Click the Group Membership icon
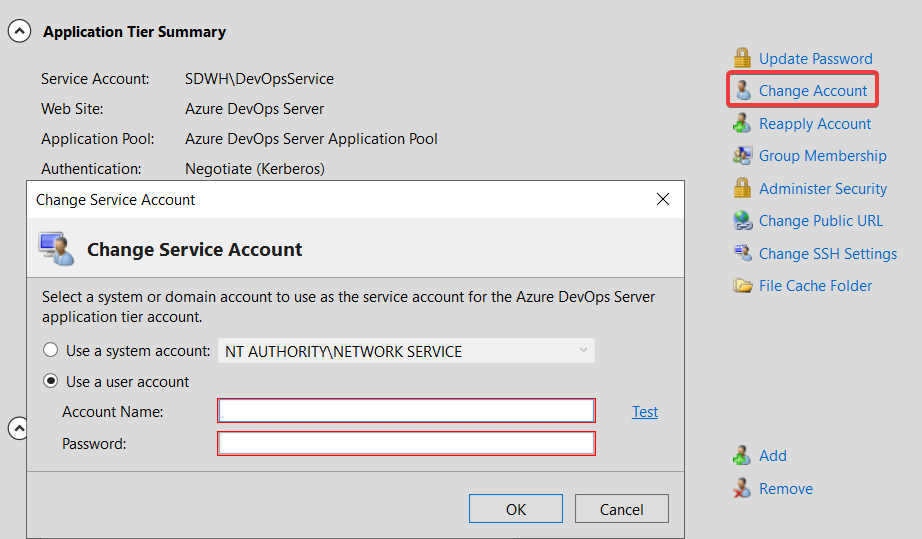The width and height of the screenshot is (922, 539). point(742,156)
